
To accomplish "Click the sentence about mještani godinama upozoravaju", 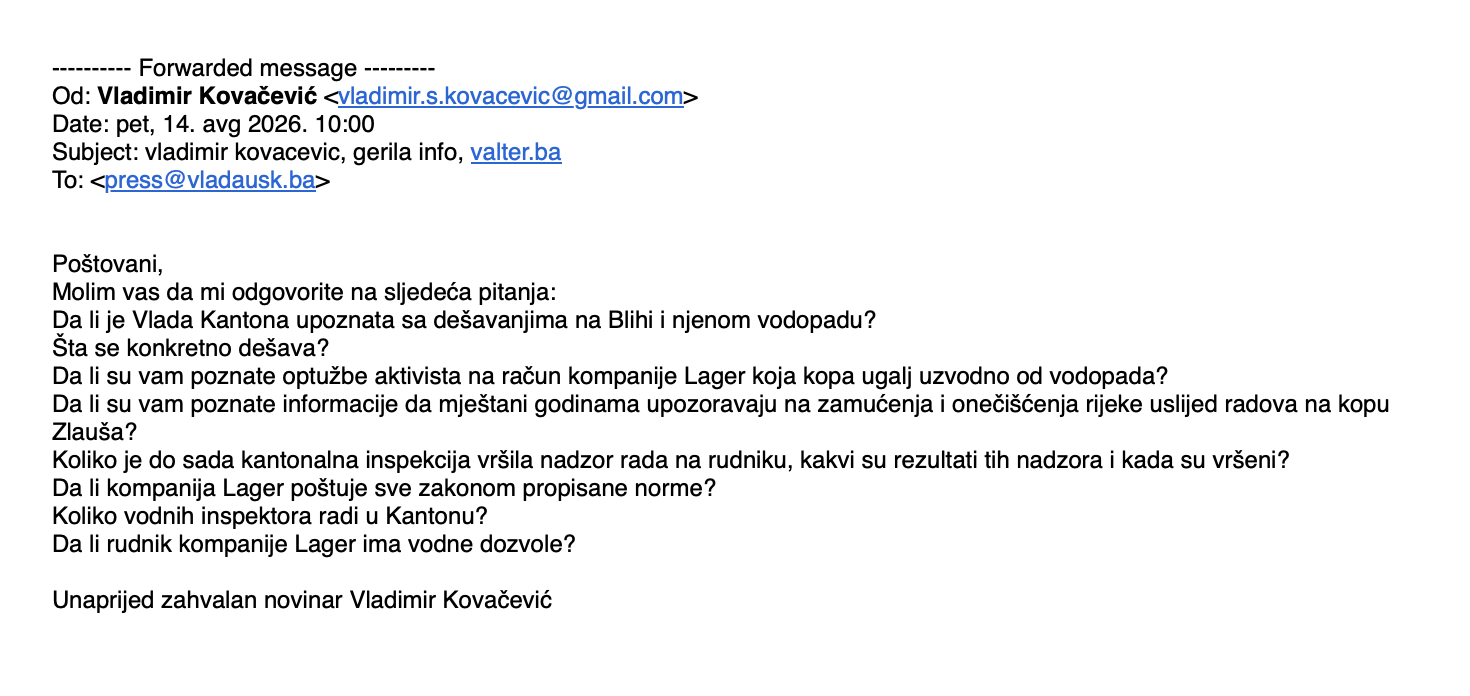I will tap(721, 405).
